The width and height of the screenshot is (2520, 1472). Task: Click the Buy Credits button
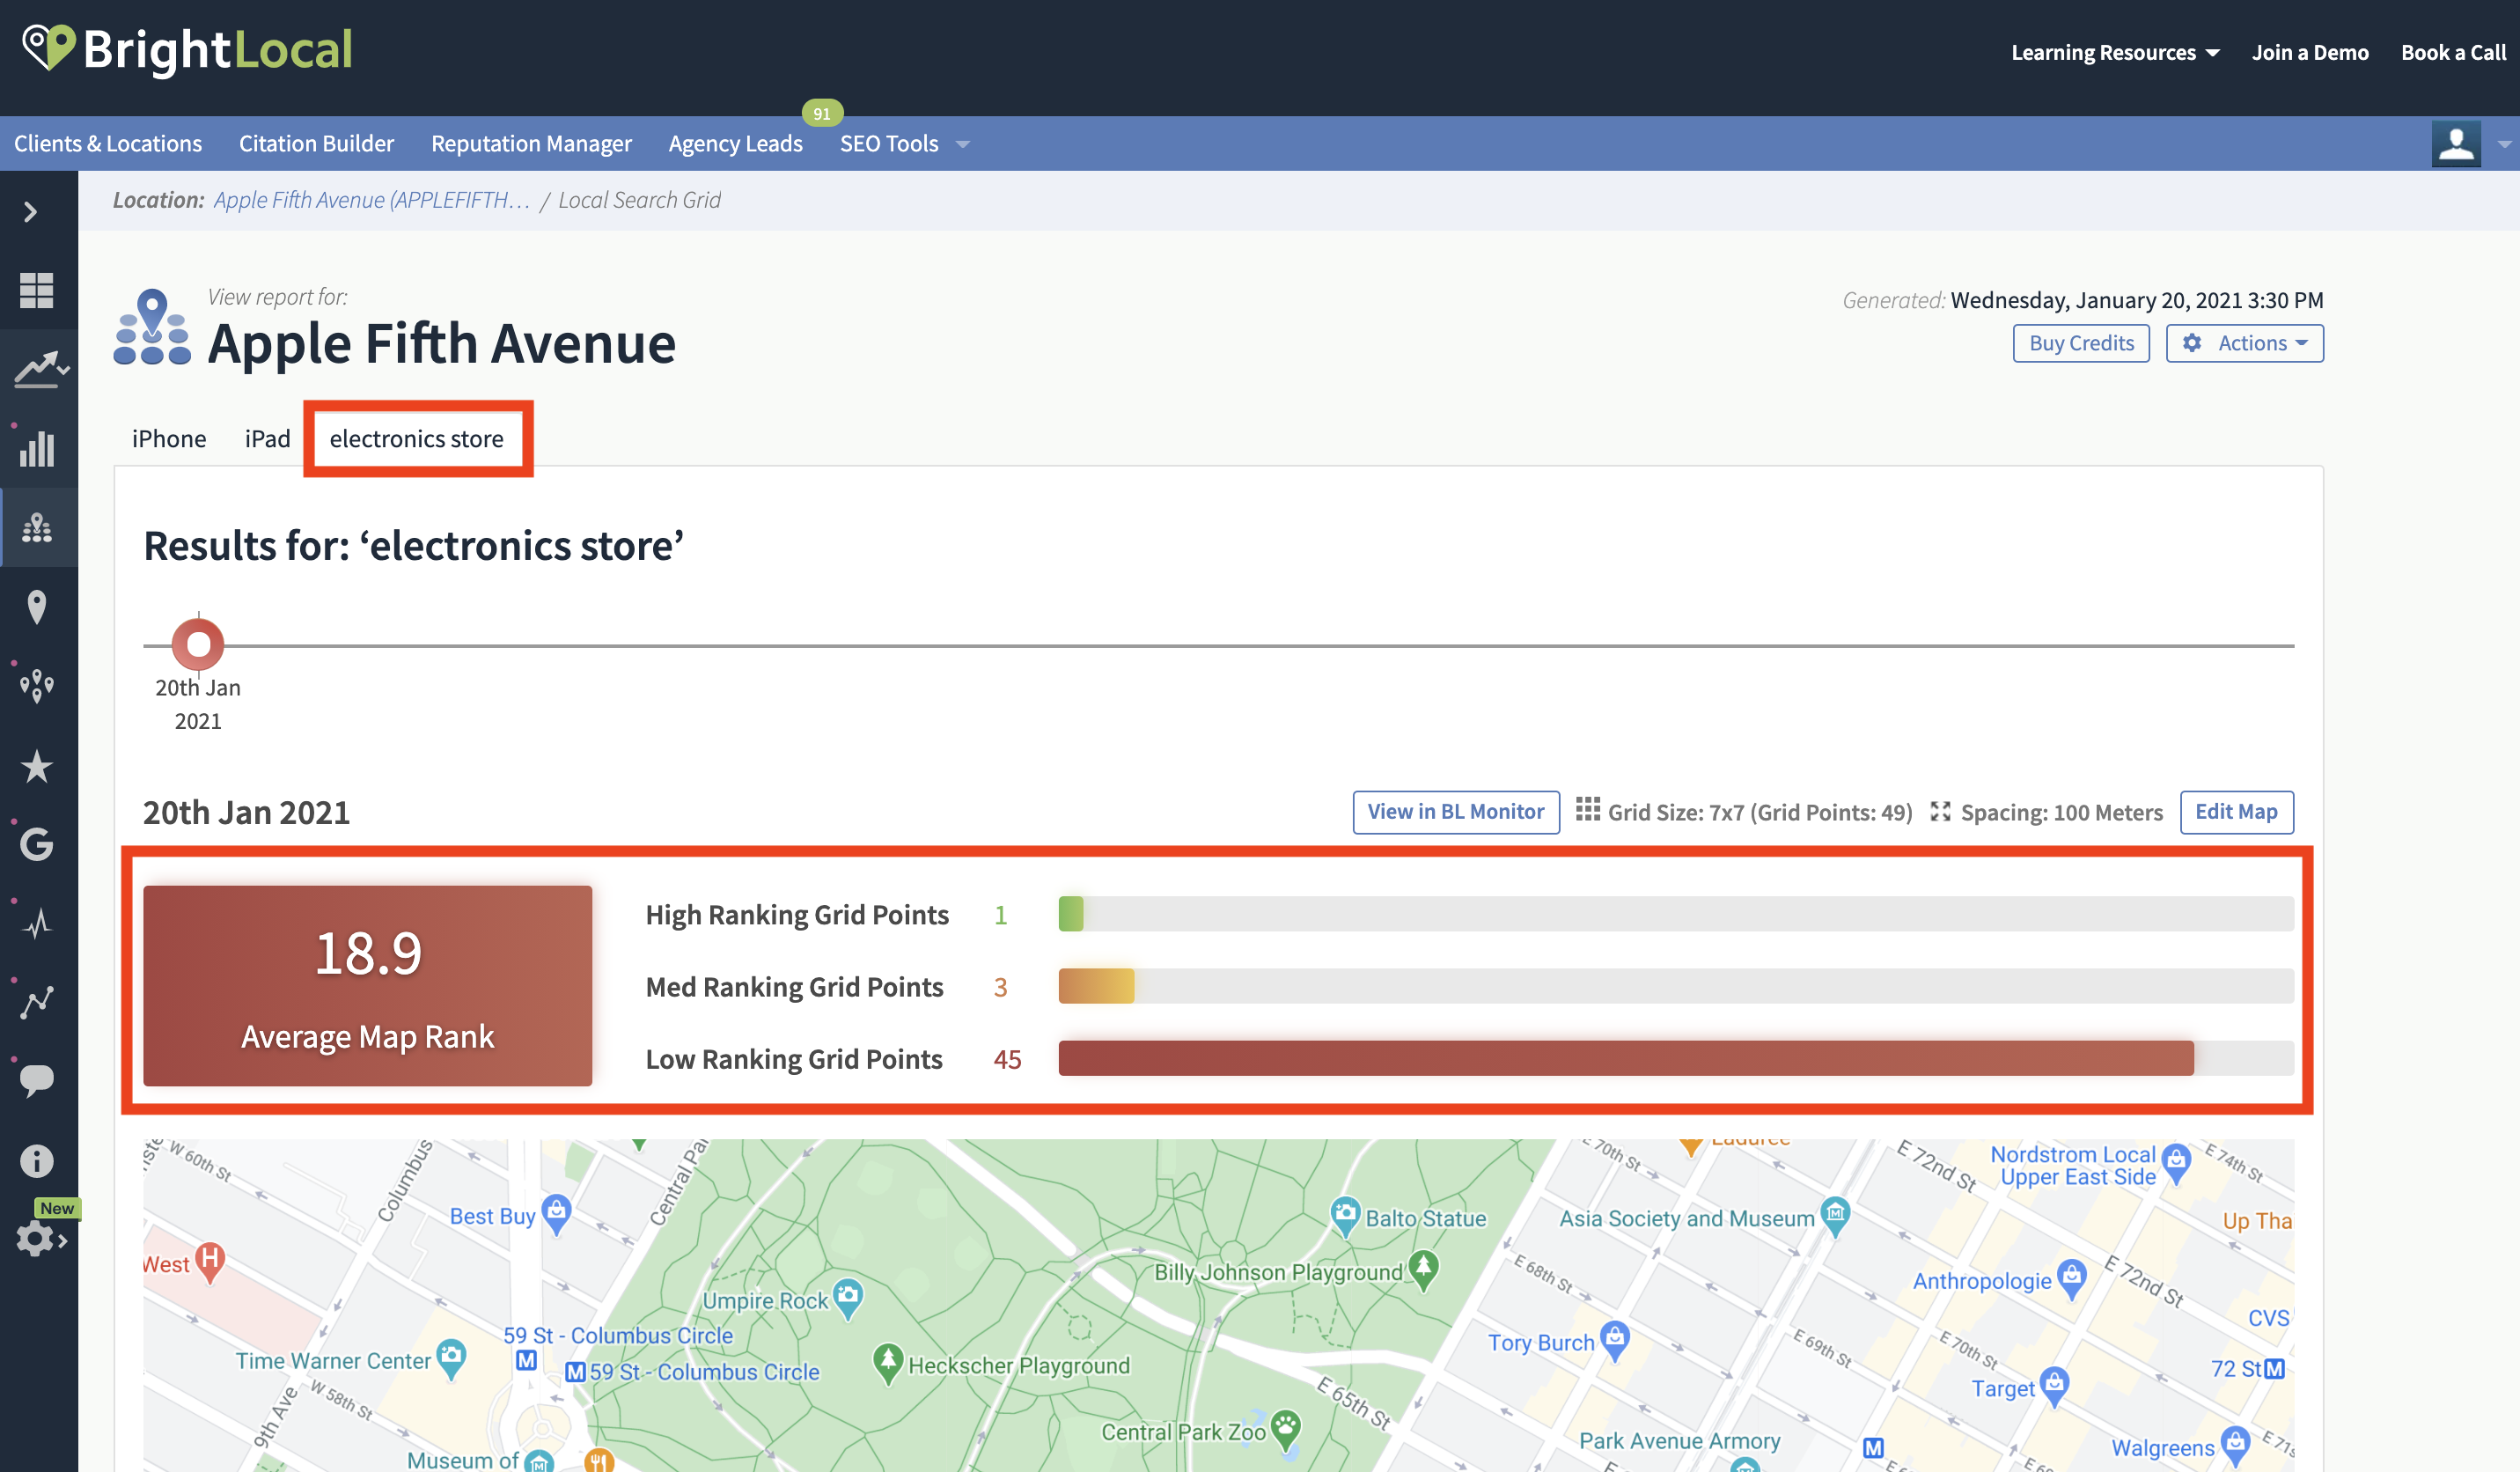coord(2081,343)
